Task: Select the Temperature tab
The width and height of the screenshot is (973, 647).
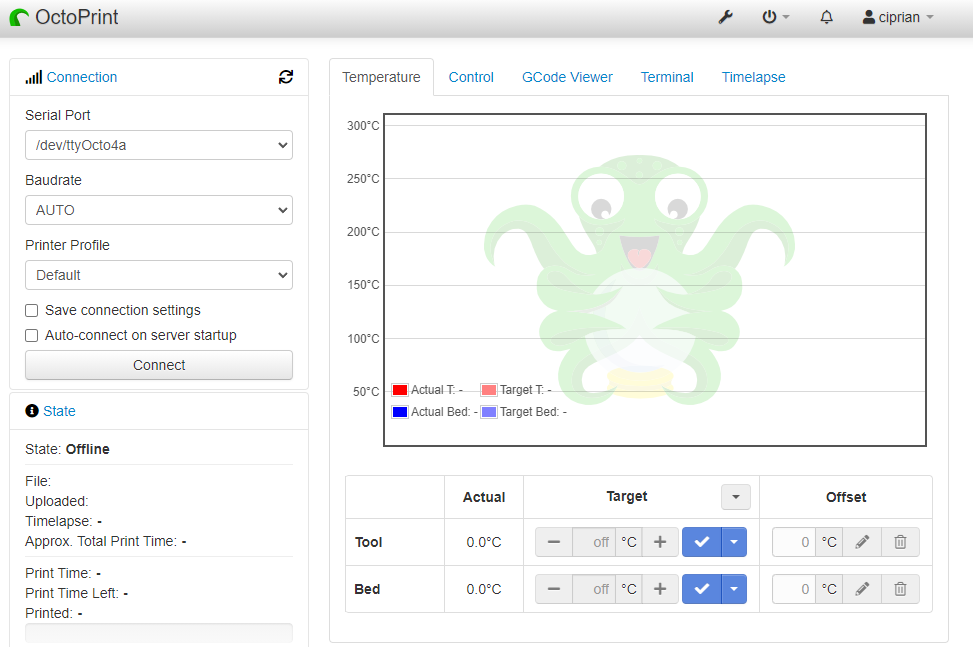Action: [x=381, y=77]
